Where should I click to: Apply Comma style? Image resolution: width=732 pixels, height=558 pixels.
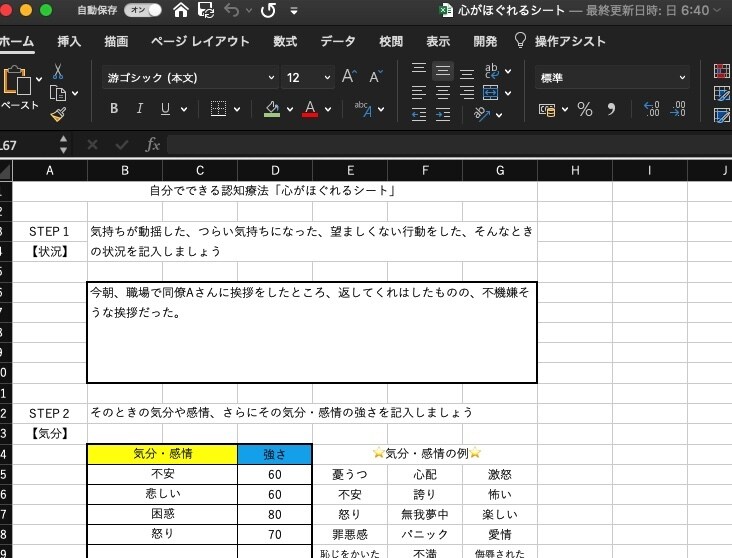612,109
